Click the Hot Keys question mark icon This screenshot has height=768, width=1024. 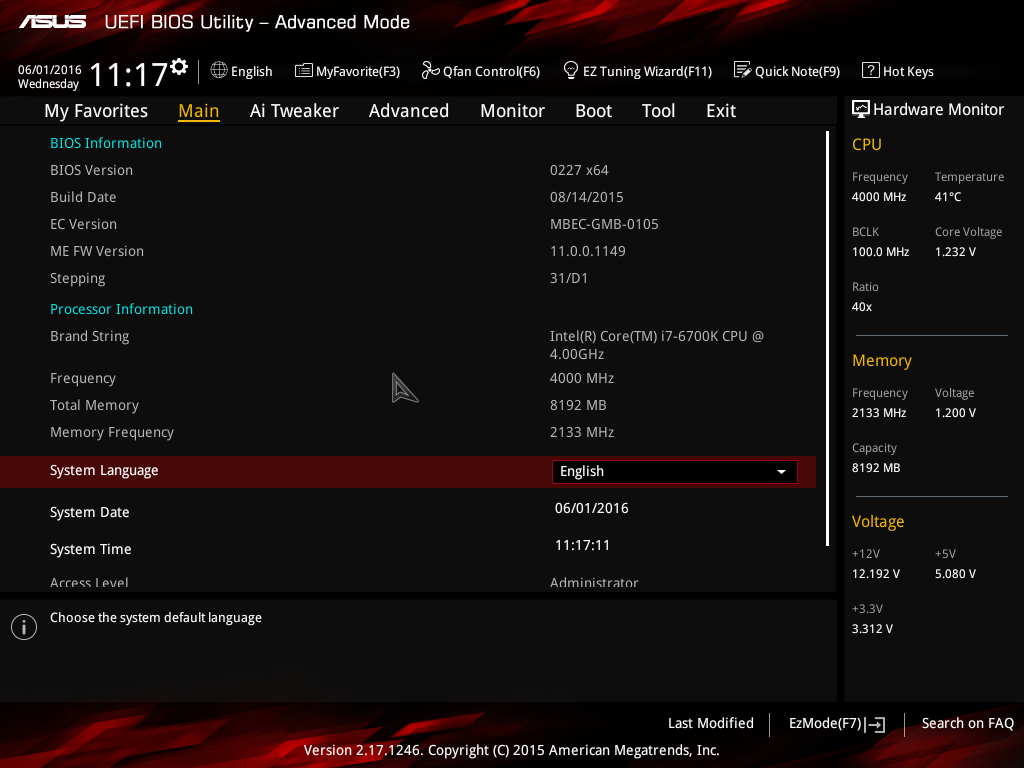coord(871,70)
